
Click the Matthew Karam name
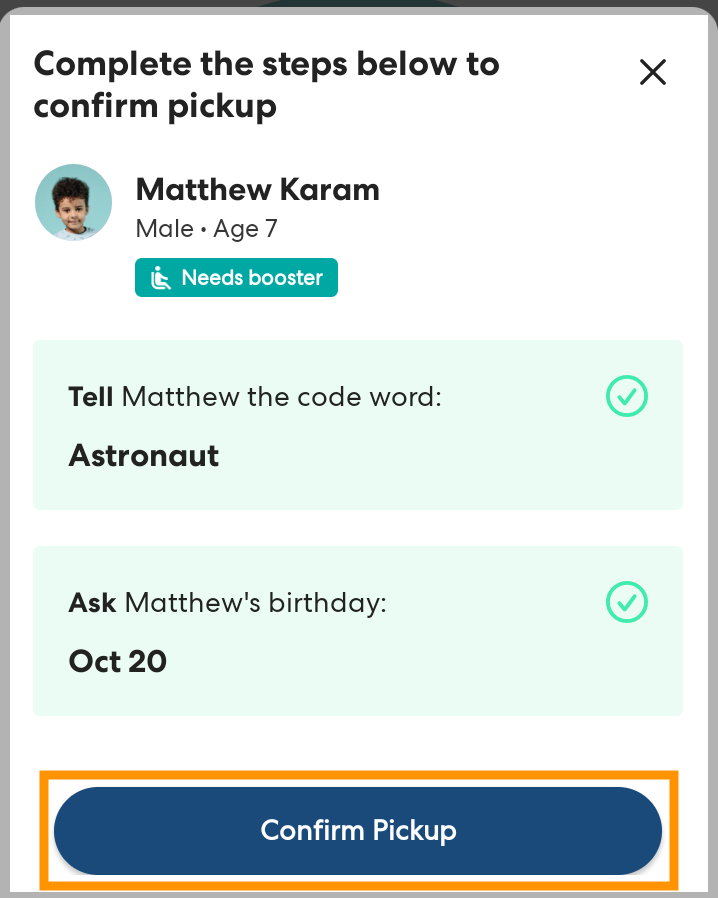pyautogui.click(x=257, y=189)
